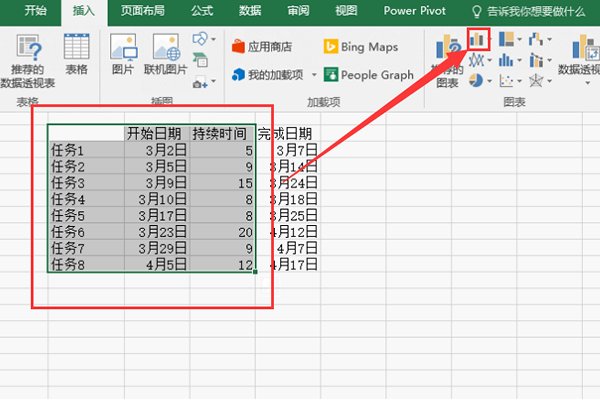Select the cell labeled 任务4
Image resolution: width=600 pixels, height=400 pixels.
(86, 199)
